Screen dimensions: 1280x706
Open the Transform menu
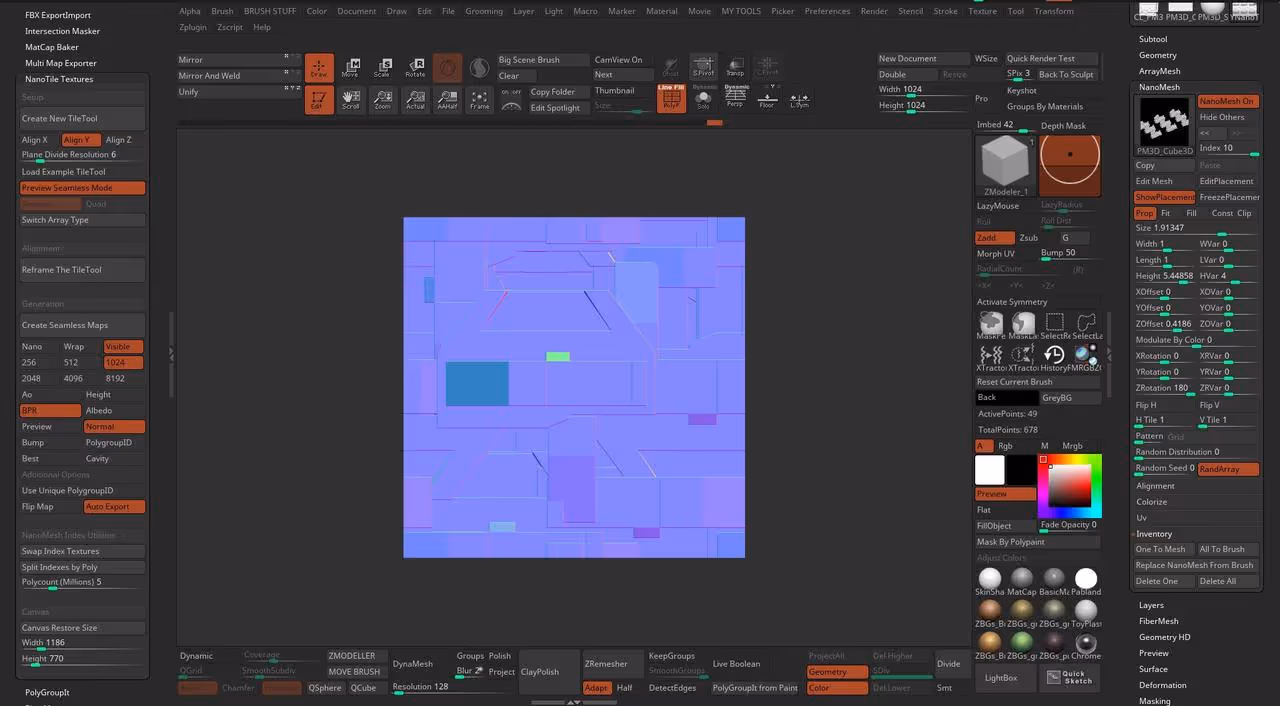[x=1054, y=11]
